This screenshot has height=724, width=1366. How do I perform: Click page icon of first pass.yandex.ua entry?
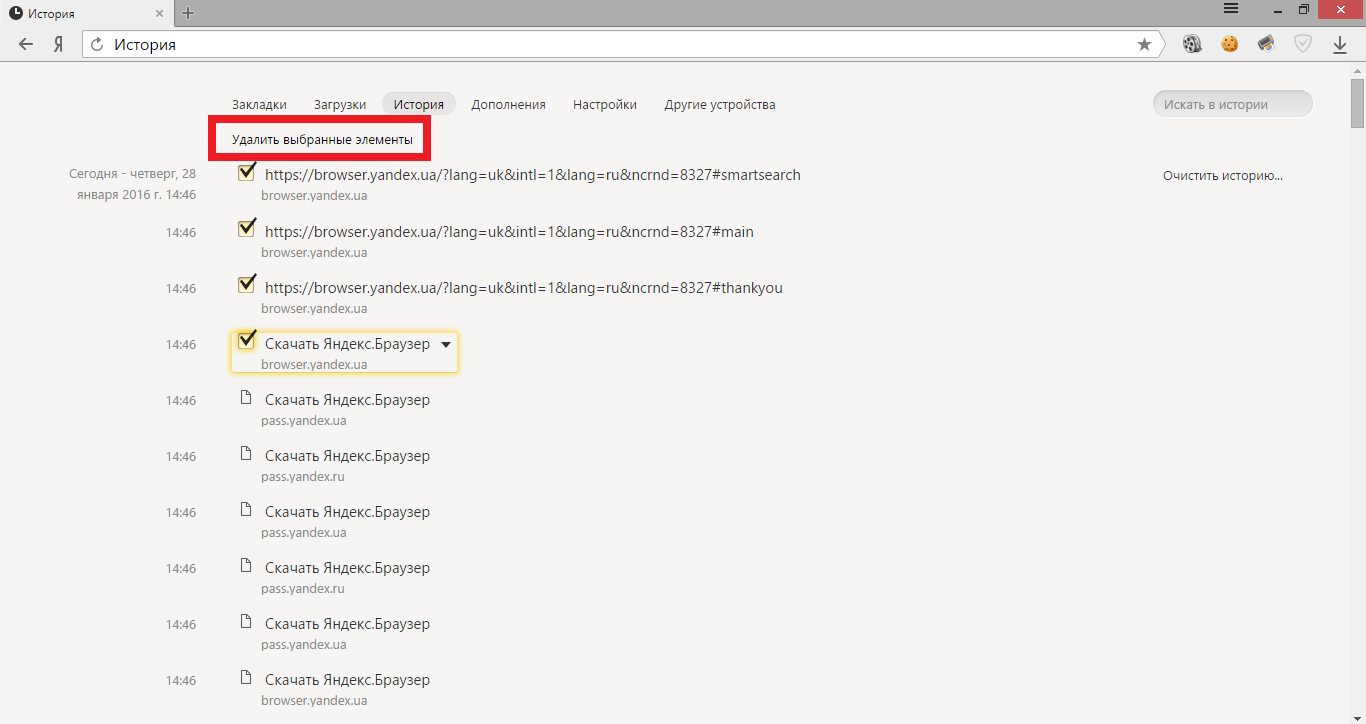pos(246,398)
